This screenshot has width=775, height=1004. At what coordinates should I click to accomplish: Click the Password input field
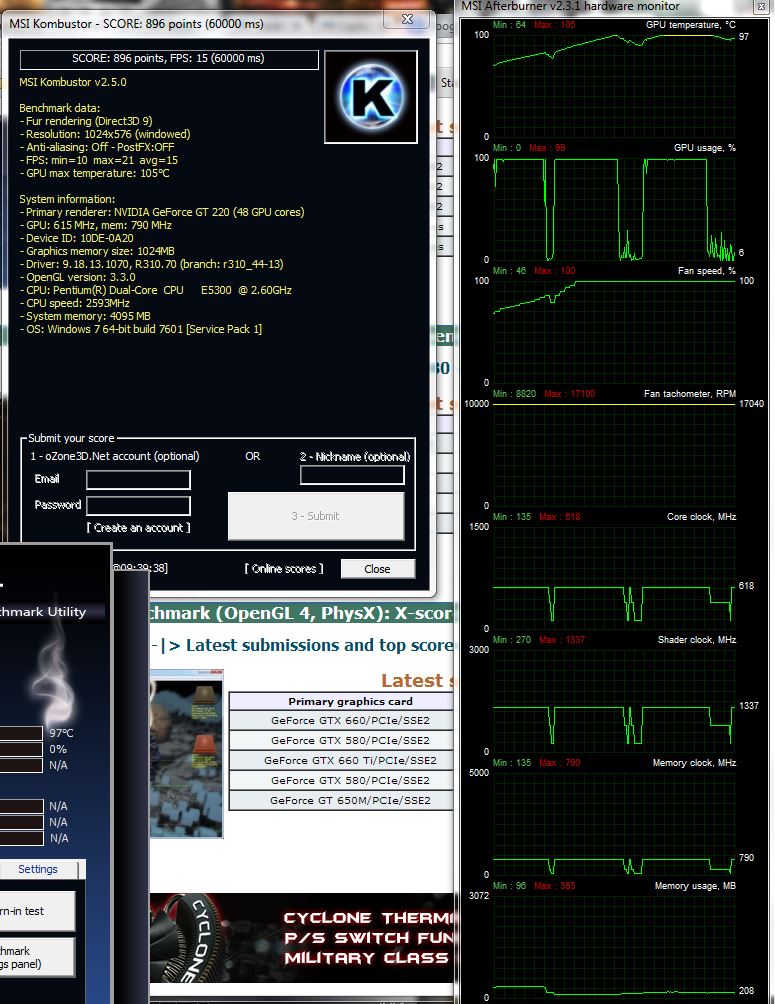click(138, 506)
